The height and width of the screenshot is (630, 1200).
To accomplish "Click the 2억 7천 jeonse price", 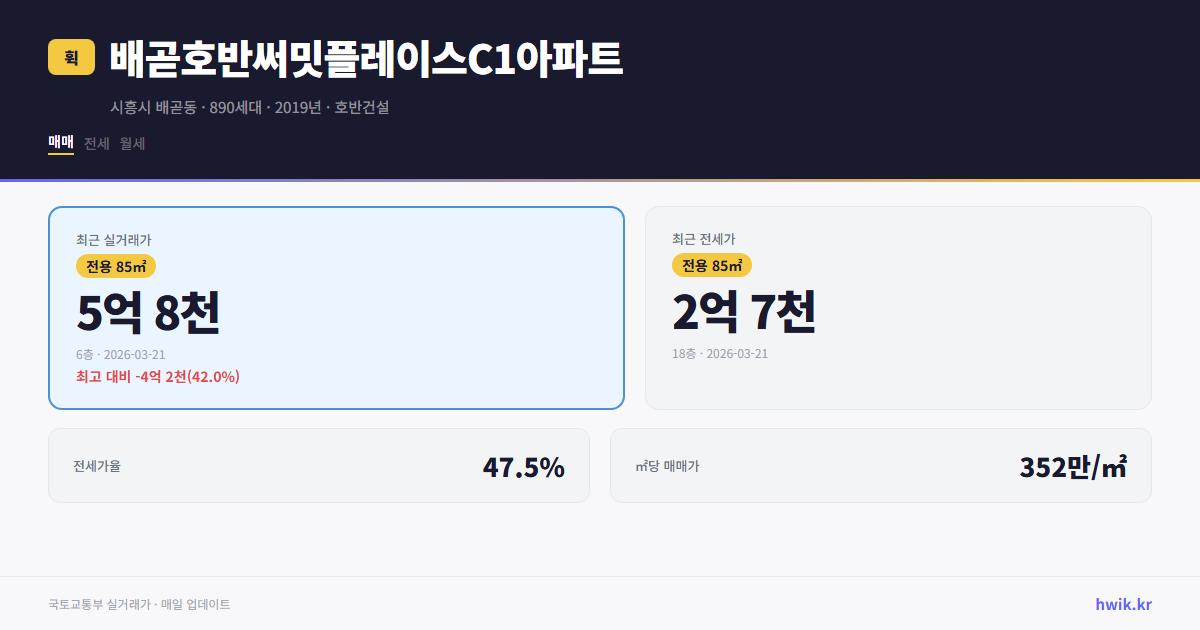I will [744, 312].
